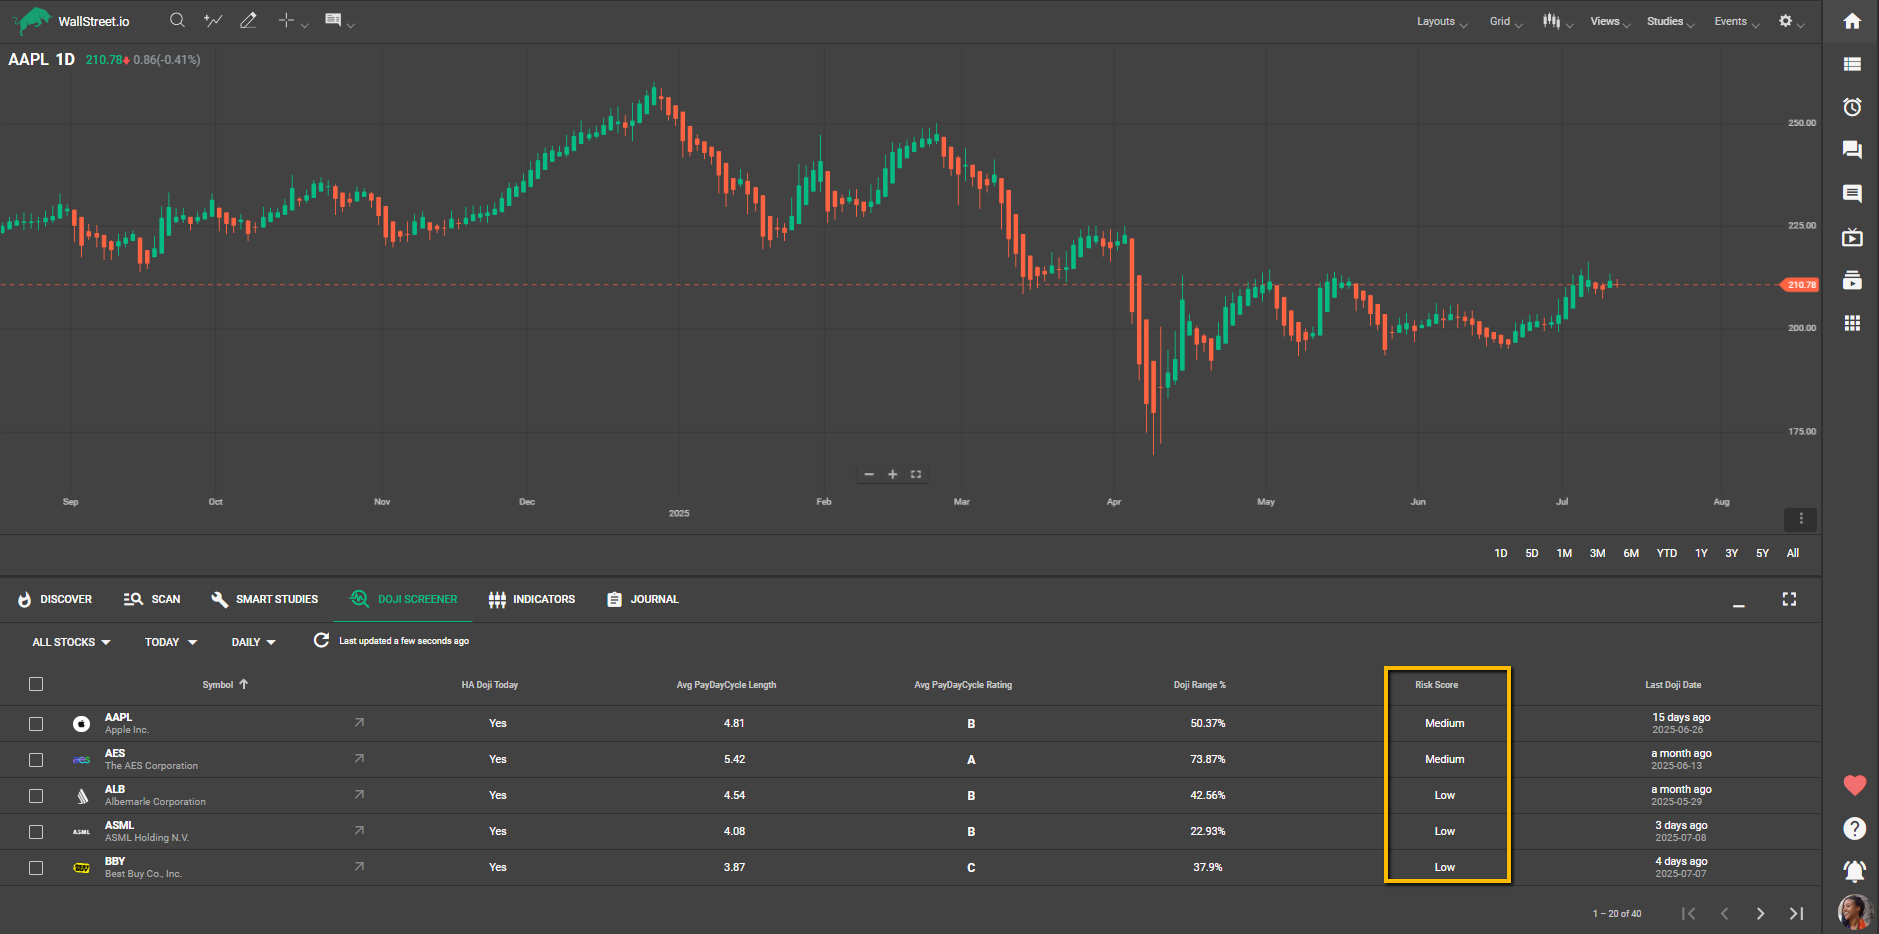Check the AES row checkbox
Image resolution: width=1879 pixels, height=934 pixels.
coord(36,760)
